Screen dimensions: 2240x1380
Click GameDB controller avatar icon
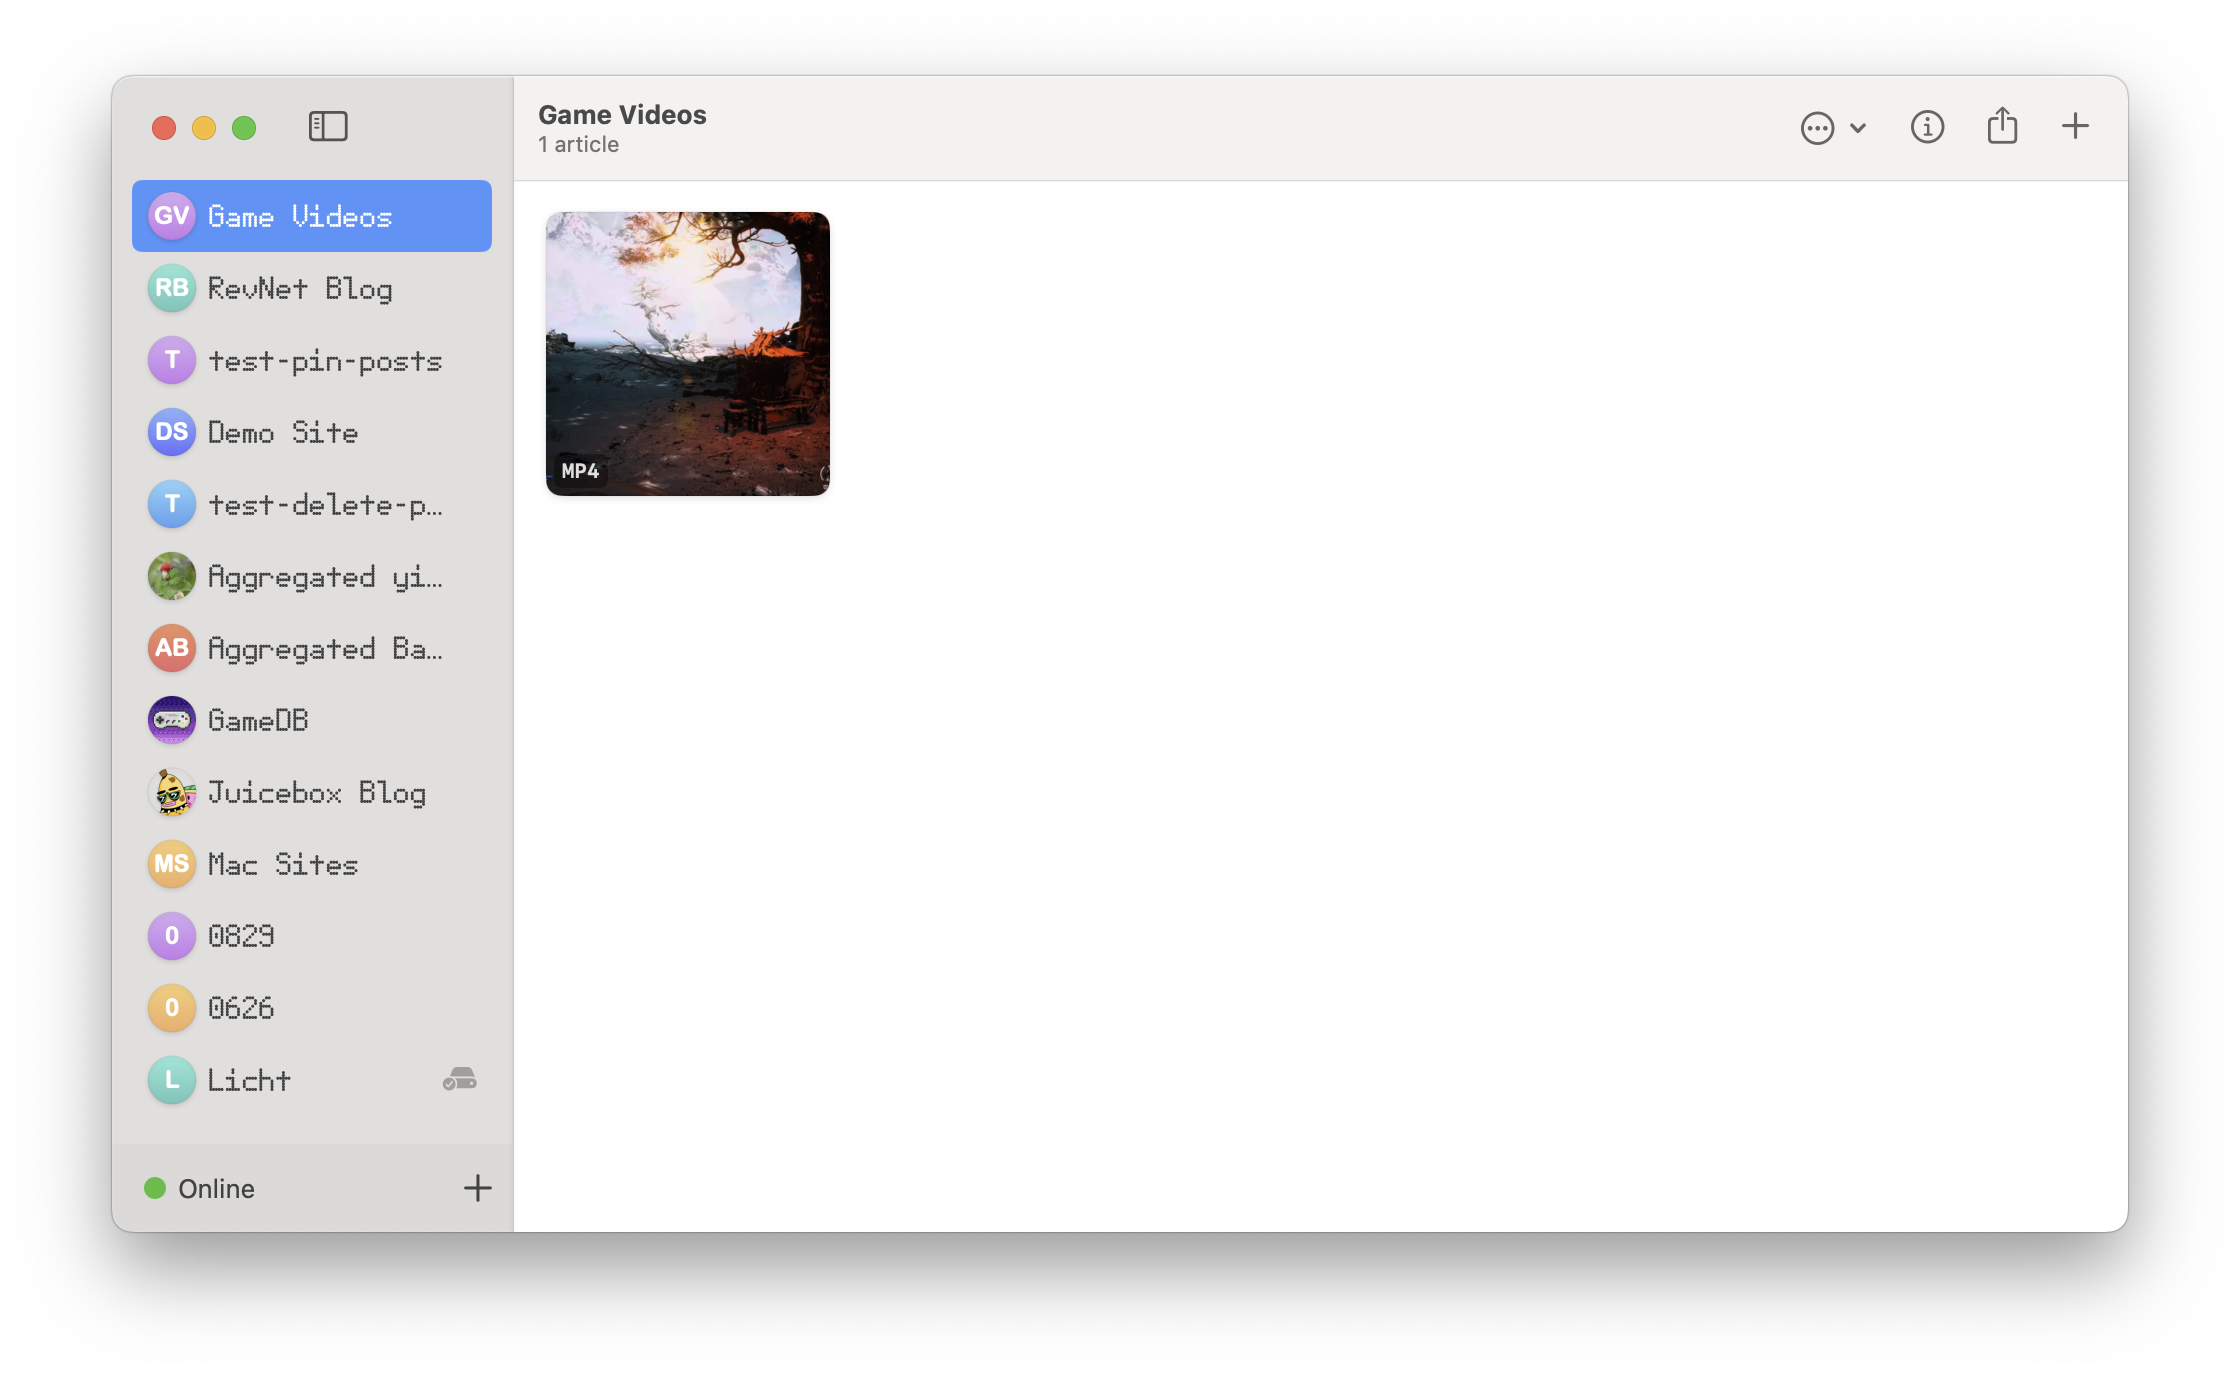click(172, 720)
